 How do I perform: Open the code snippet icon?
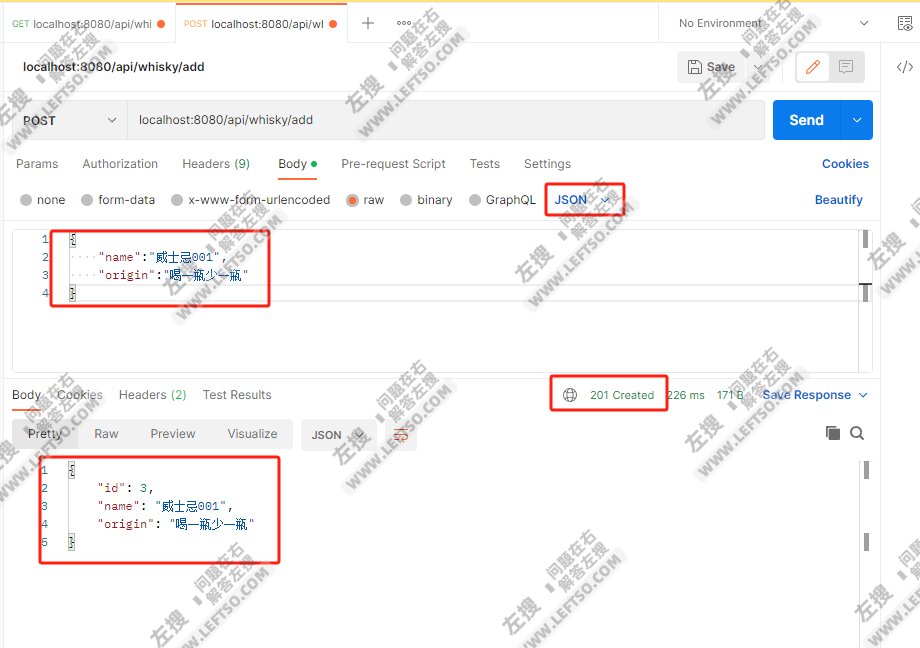[904, 67]
